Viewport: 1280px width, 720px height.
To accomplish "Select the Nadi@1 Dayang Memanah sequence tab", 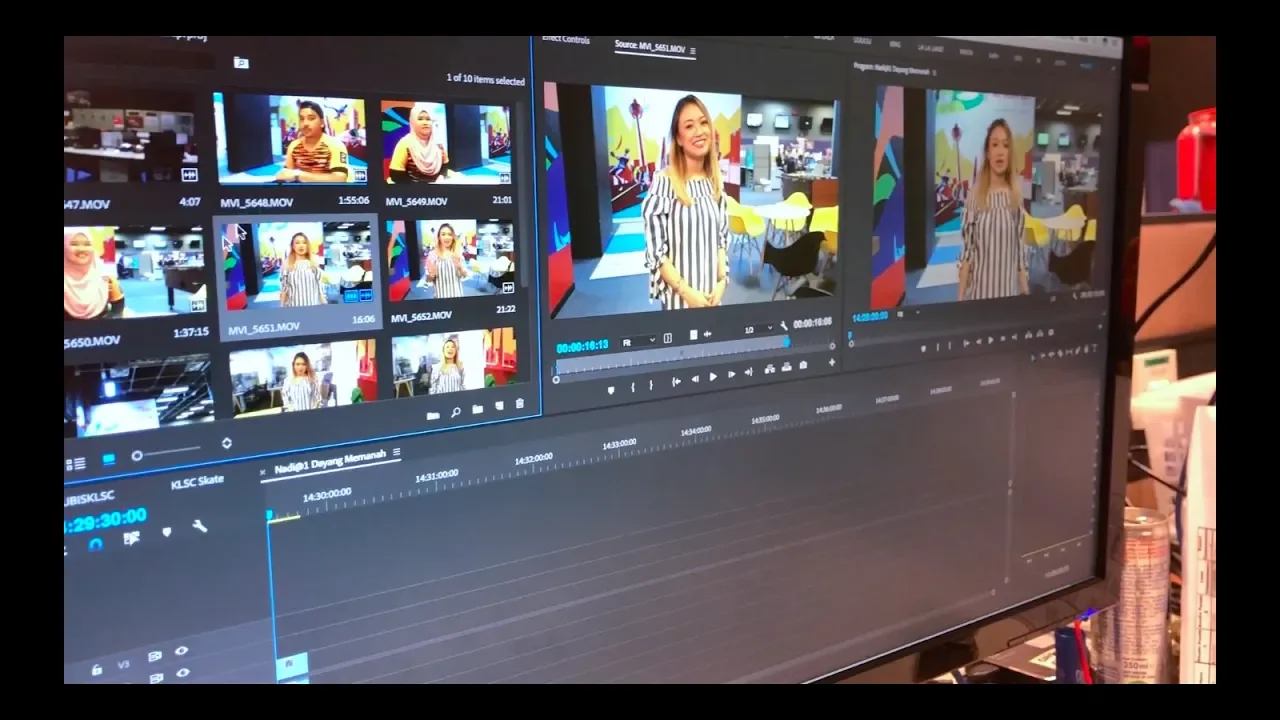I will point(330,461).
